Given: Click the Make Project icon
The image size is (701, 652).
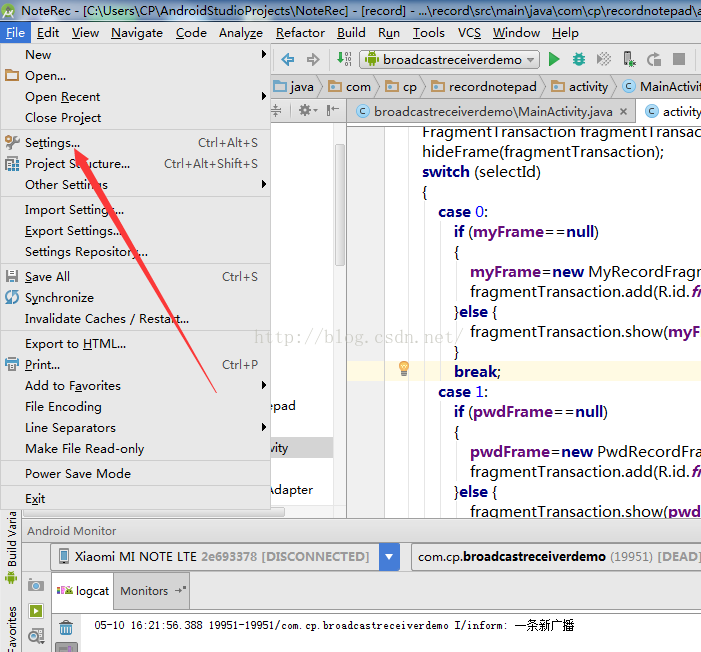Looking at the screenshot, I should pyautogui.click(x=344, y=60).
